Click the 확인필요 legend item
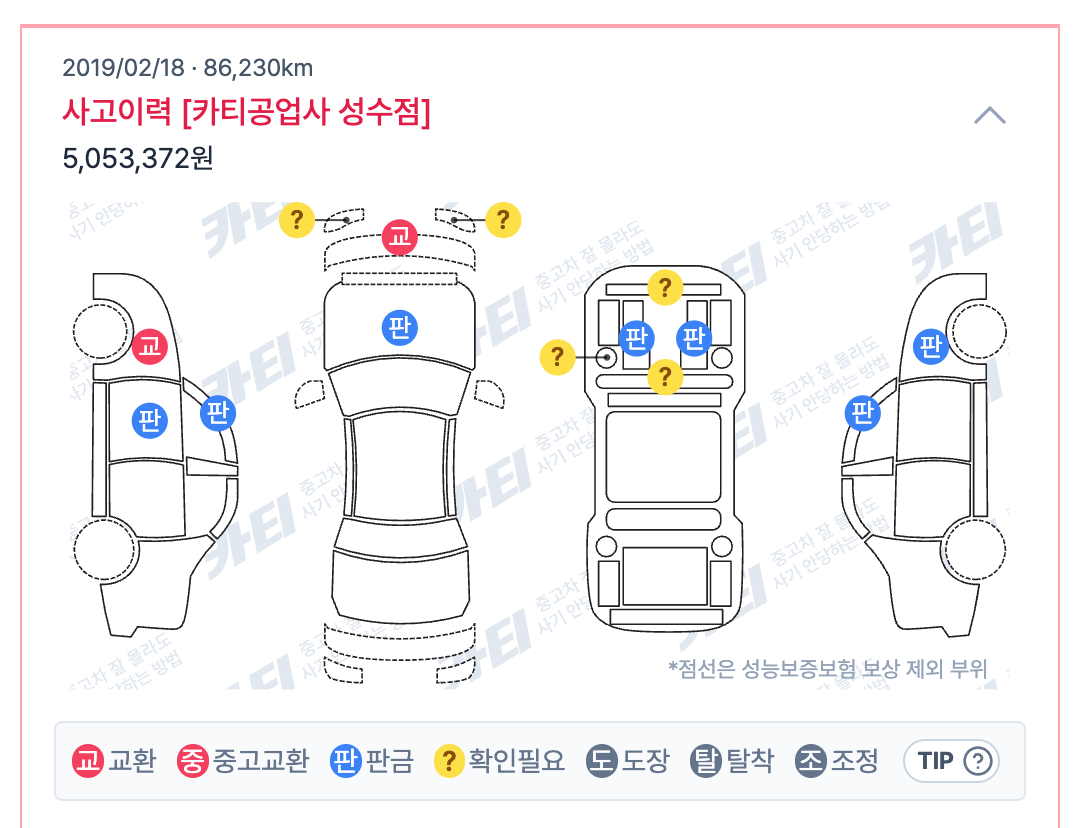Screen dimensions: 1090x828 (x=499, y=761)
